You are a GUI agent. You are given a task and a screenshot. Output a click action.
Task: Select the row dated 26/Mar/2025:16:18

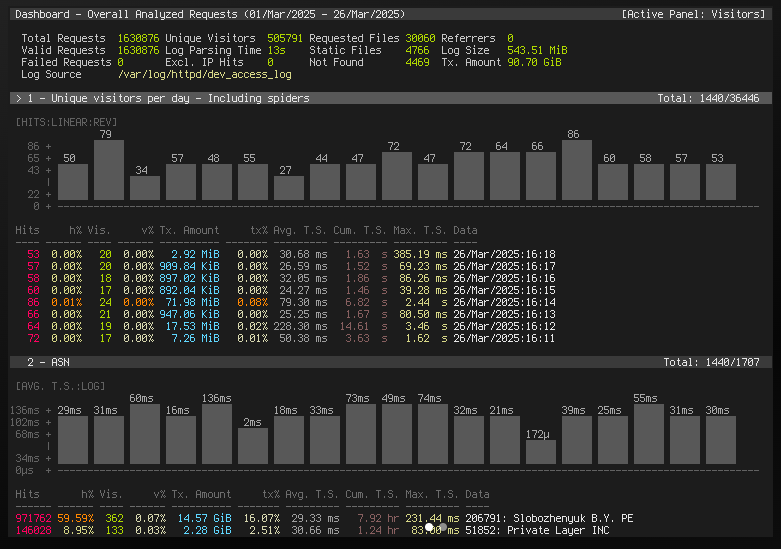[x=285, y=254]
